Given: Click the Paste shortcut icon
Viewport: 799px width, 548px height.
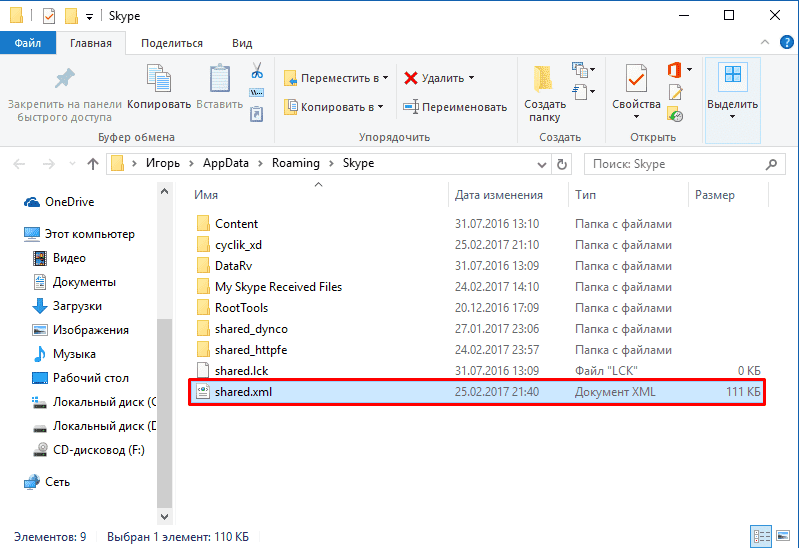Looking at the screenshot, I should tap(256, 114).
